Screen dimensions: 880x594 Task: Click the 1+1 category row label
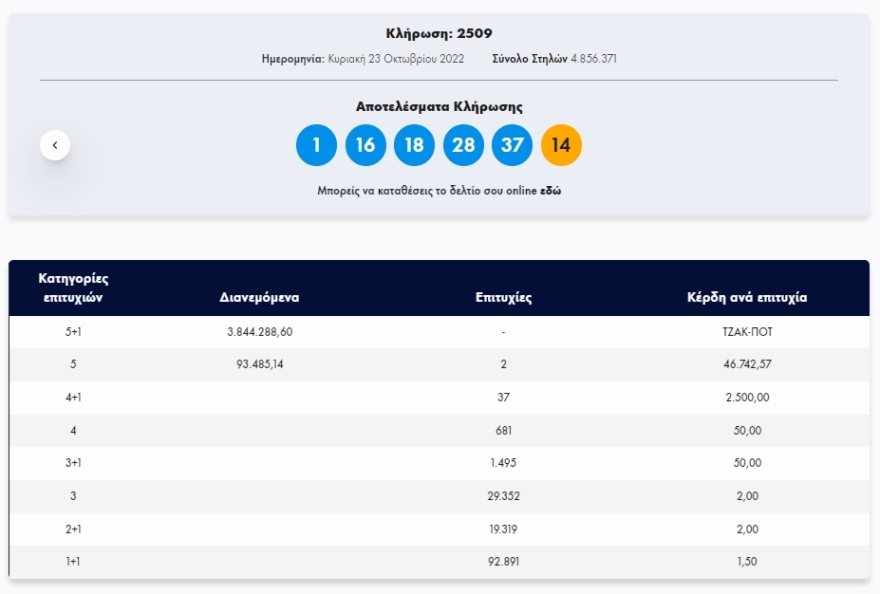click(x=73, y=562)
